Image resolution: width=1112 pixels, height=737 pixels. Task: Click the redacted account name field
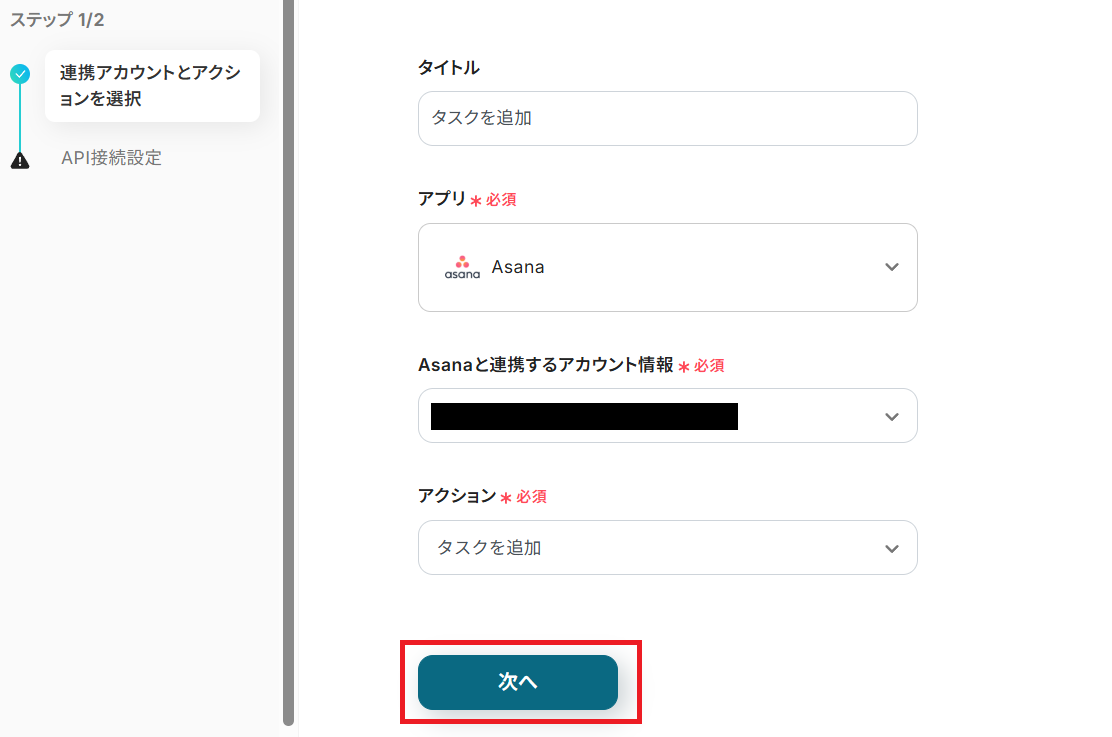[584, 416]
